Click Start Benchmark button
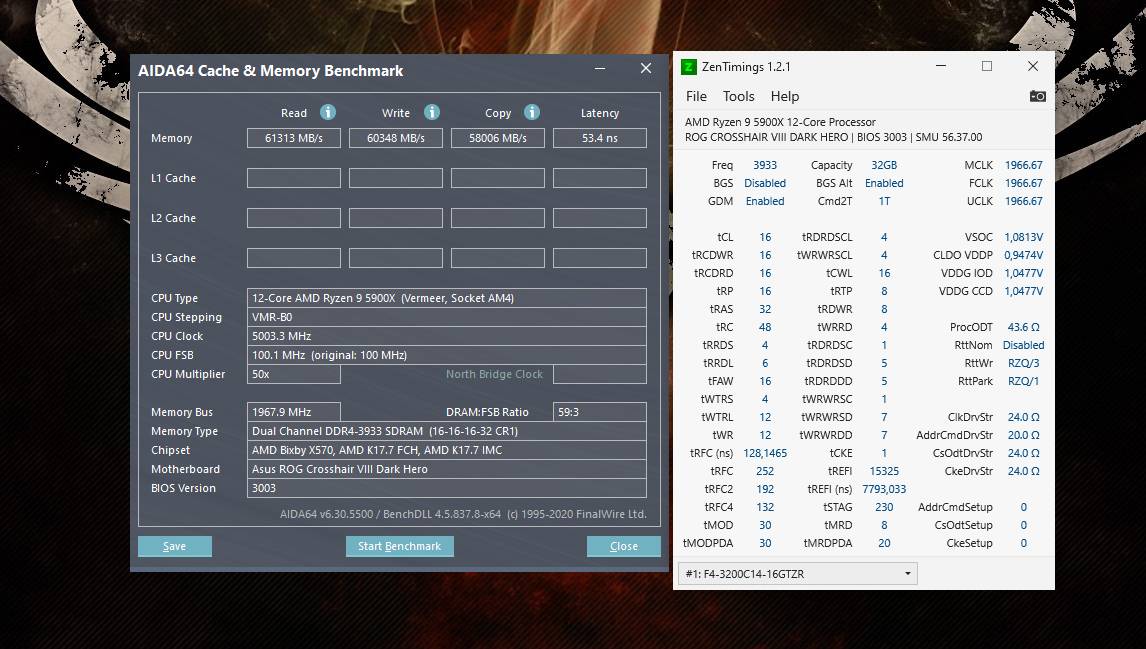Image resolution: width=1146 pixels, height=649 pixels. pos(400,546)
